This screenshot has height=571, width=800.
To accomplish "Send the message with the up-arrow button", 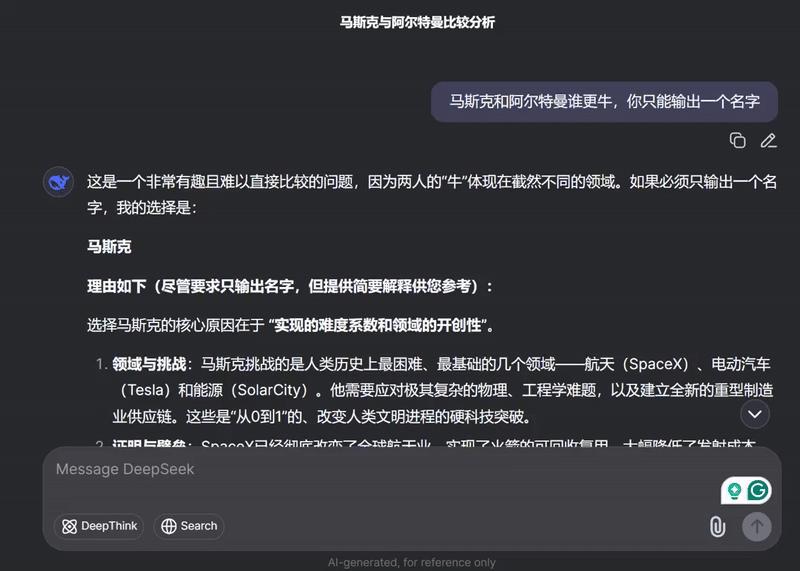I will click(x=757, y=527).
